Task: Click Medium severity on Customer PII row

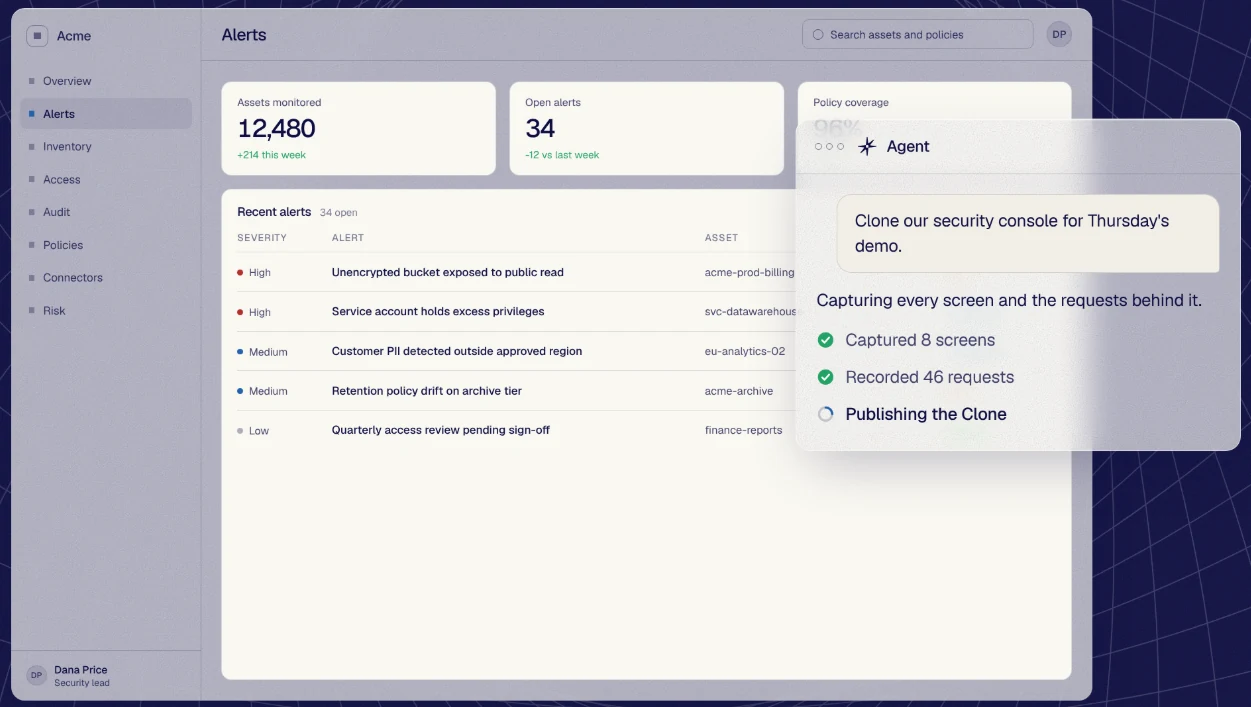Action: click(268, 352)
